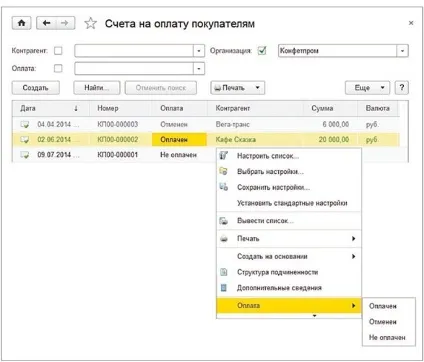Screen dimensions: 424x362
Task: Click the Организация field showing Конфетпром
Action: [337, 51]
